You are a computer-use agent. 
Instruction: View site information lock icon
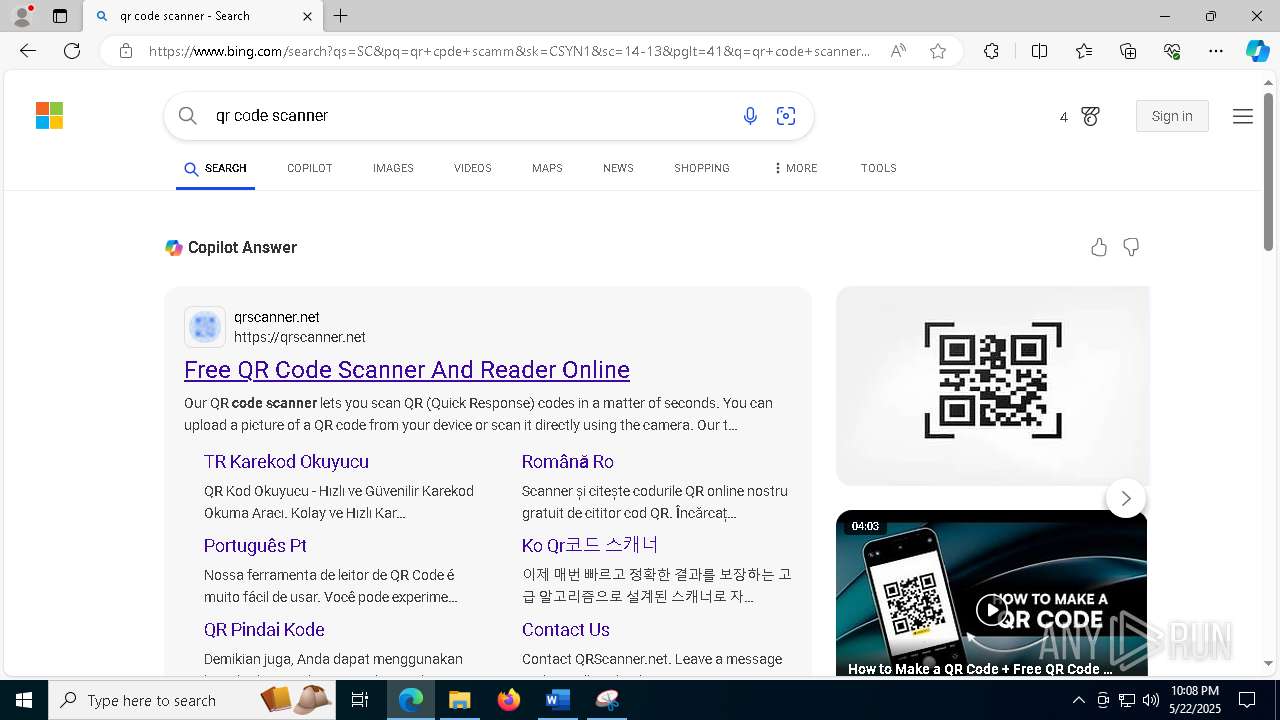[126, 51]
